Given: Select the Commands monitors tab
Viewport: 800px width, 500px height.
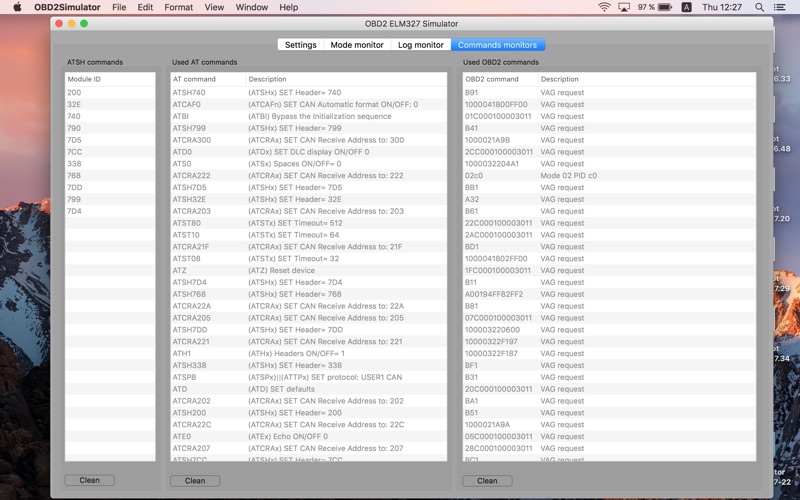Looking at the screenshot, I should pos(497,45).
